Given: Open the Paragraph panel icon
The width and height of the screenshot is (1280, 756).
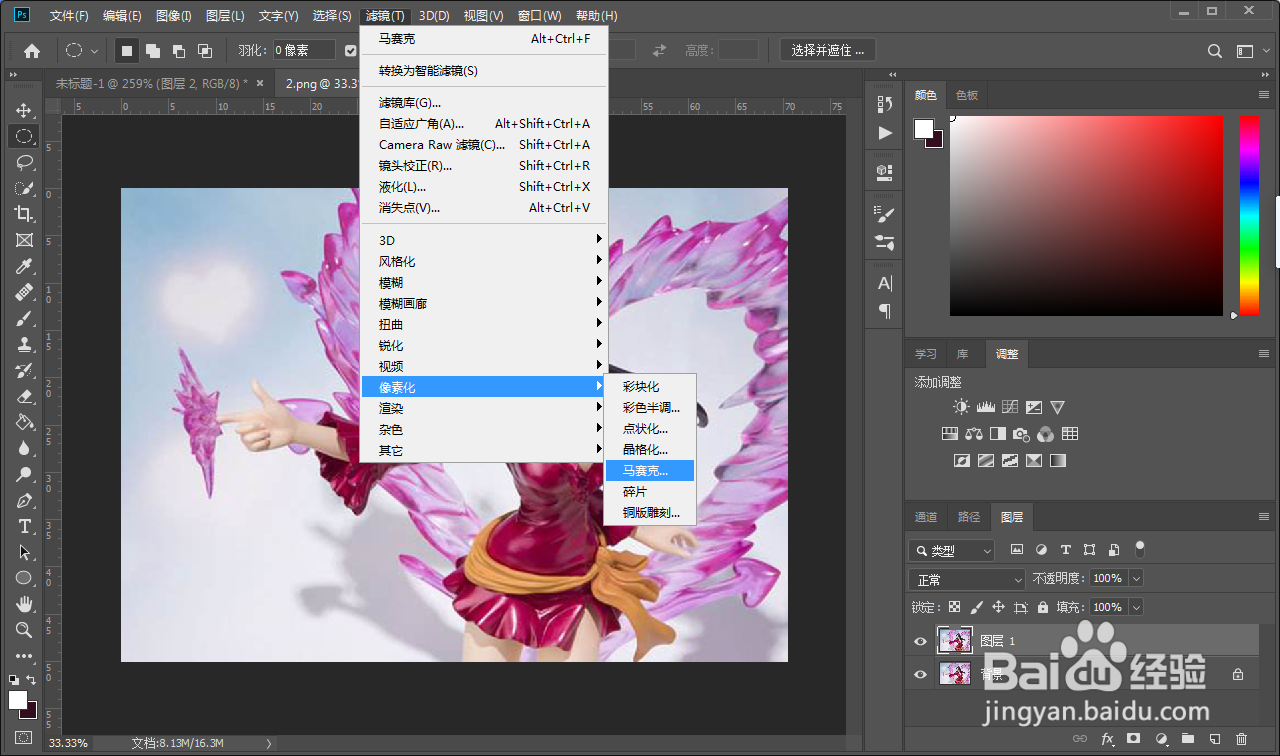Looking at the screenshot, I should 884,311.
